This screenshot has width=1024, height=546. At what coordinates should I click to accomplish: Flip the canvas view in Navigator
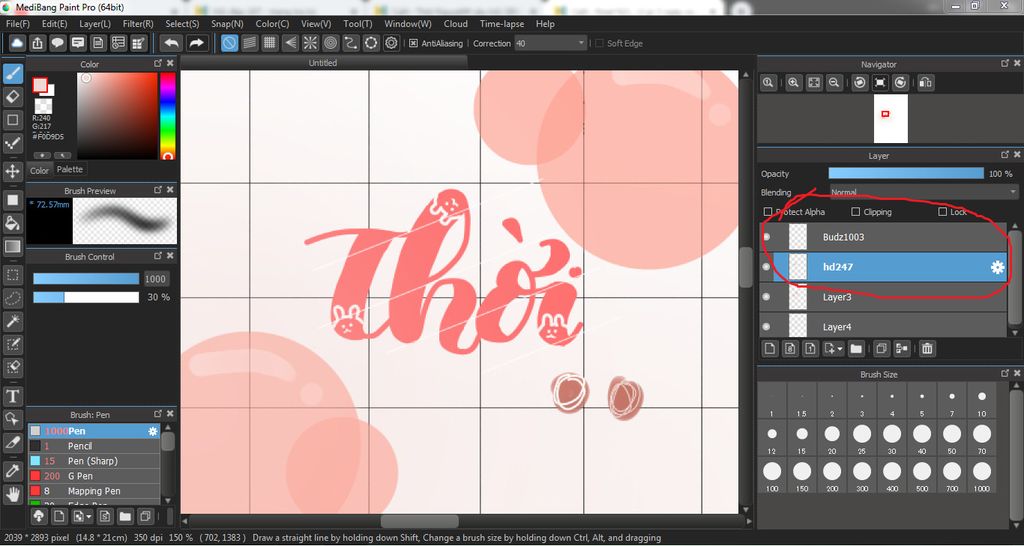tap(925, 83)
